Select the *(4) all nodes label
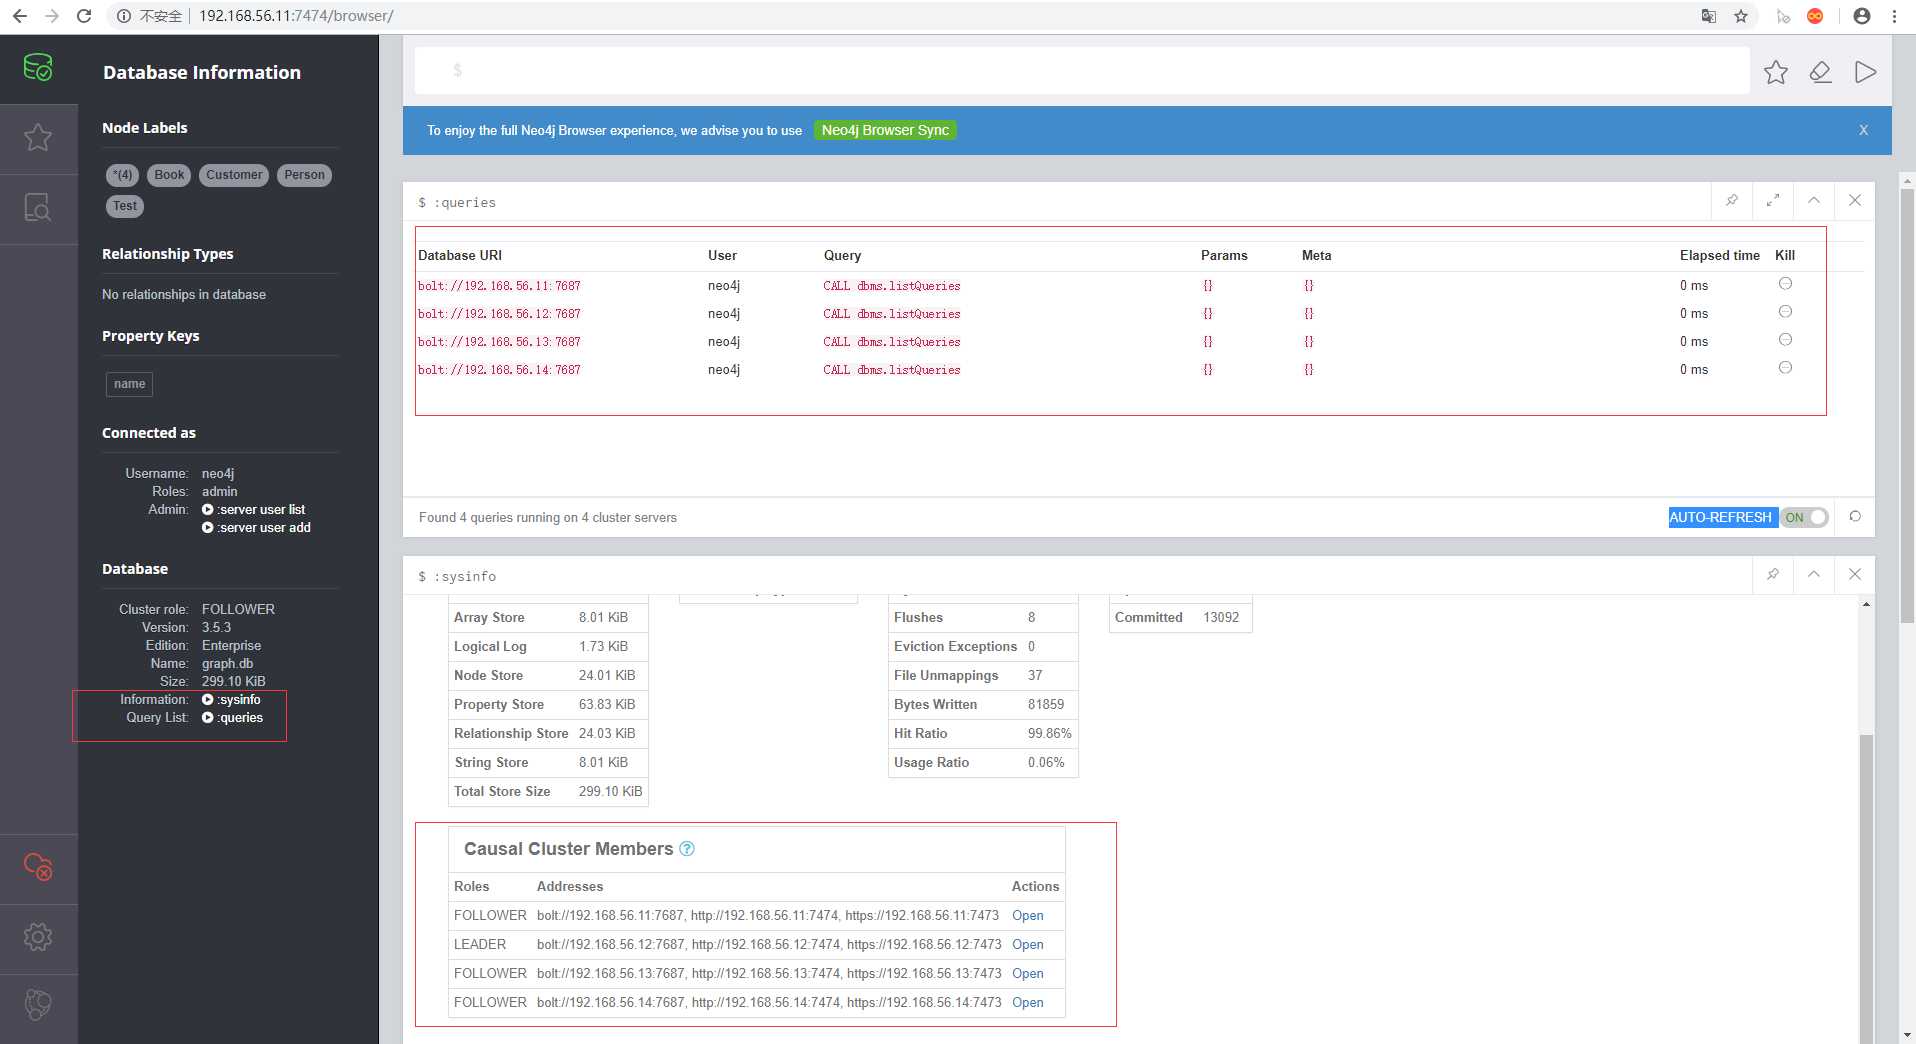The height and width of the screenshot is (1044, 1916). pos(122,175)
